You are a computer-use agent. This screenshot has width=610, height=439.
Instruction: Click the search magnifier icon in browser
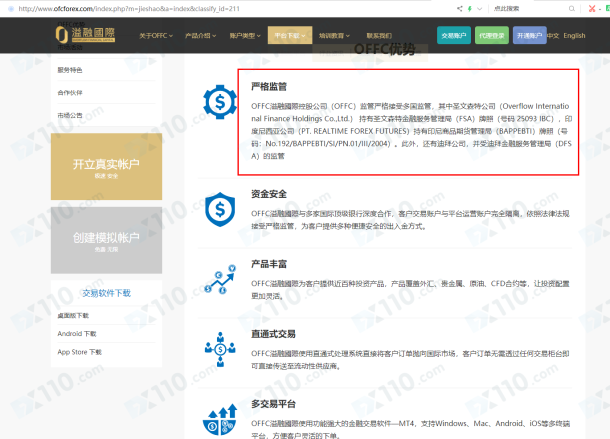click(x=571, y=9)
